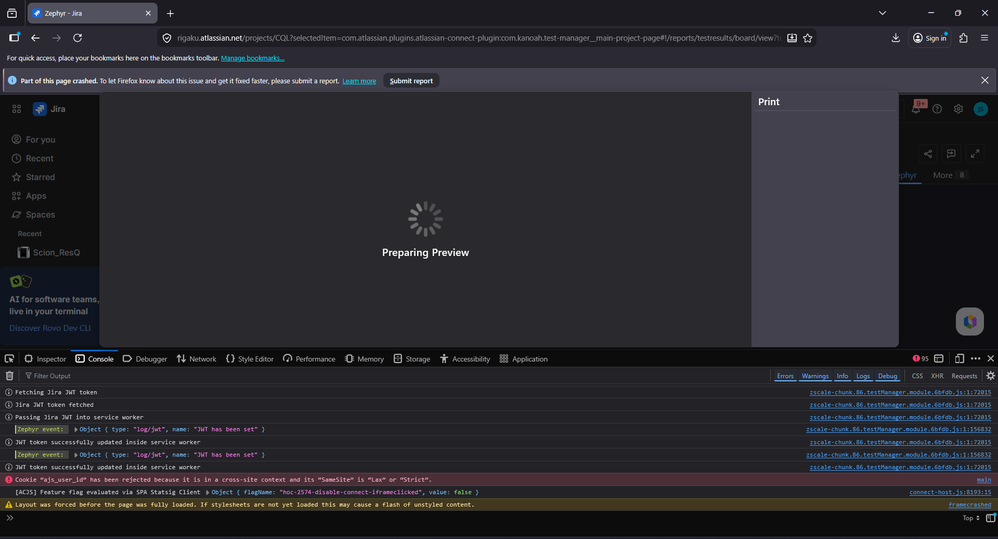Bookmark this page with star icon
The height and width of the screenshot is (539, 998).
(x=807, y=38)
